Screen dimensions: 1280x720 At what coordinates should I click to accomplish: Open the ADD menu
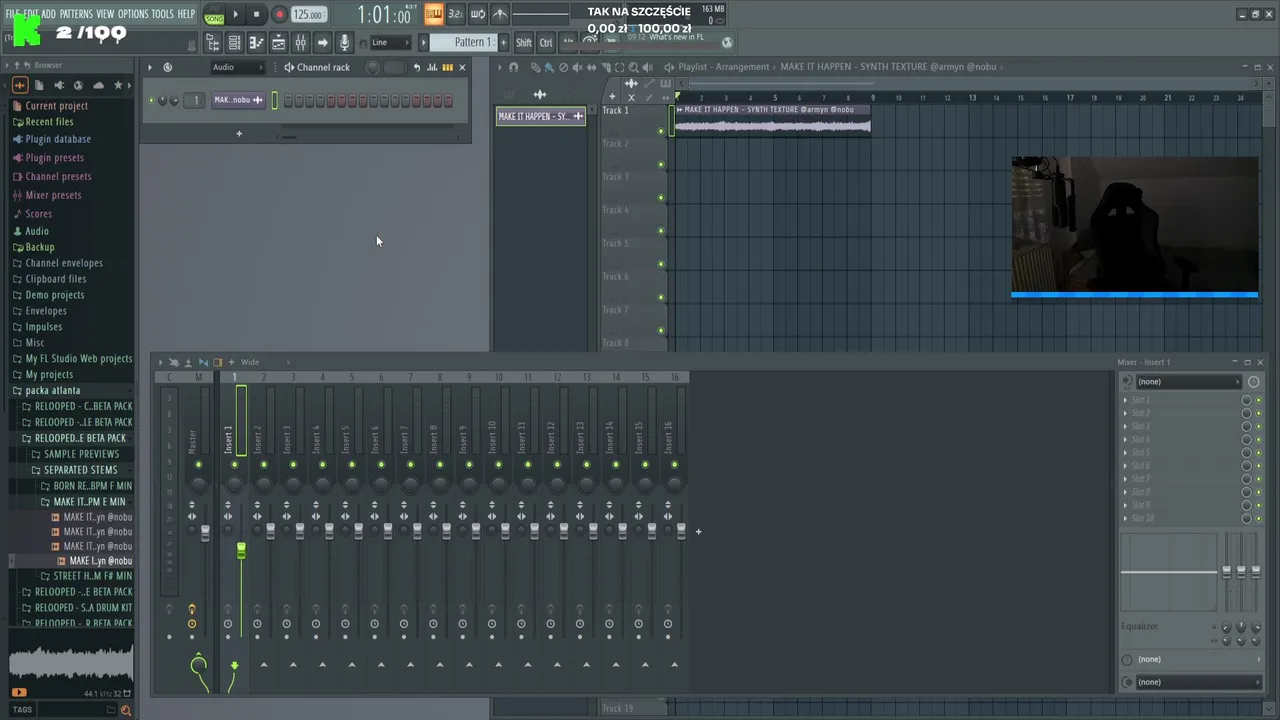[48, 14]
